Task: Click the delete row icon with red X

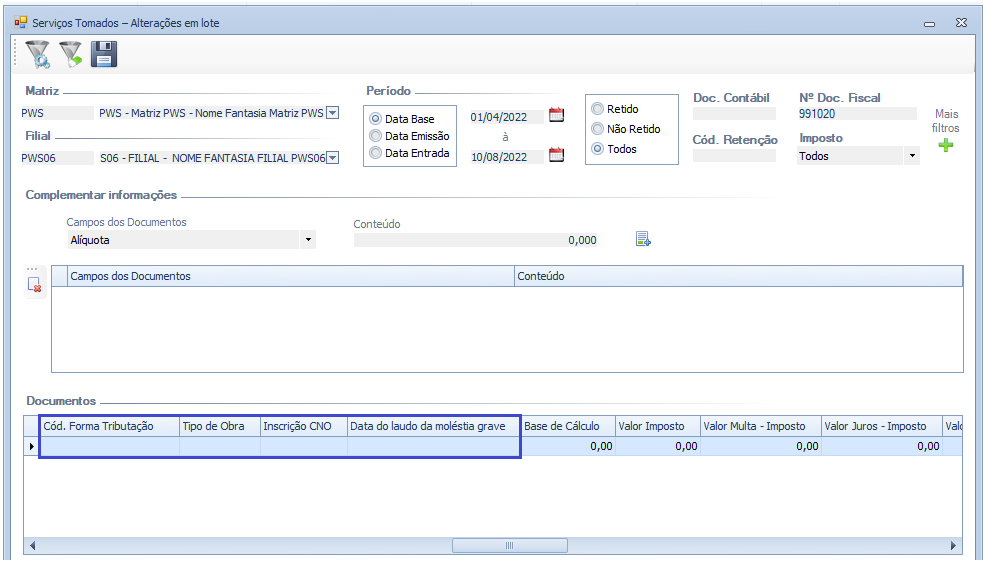Action: tap(35, 285)
